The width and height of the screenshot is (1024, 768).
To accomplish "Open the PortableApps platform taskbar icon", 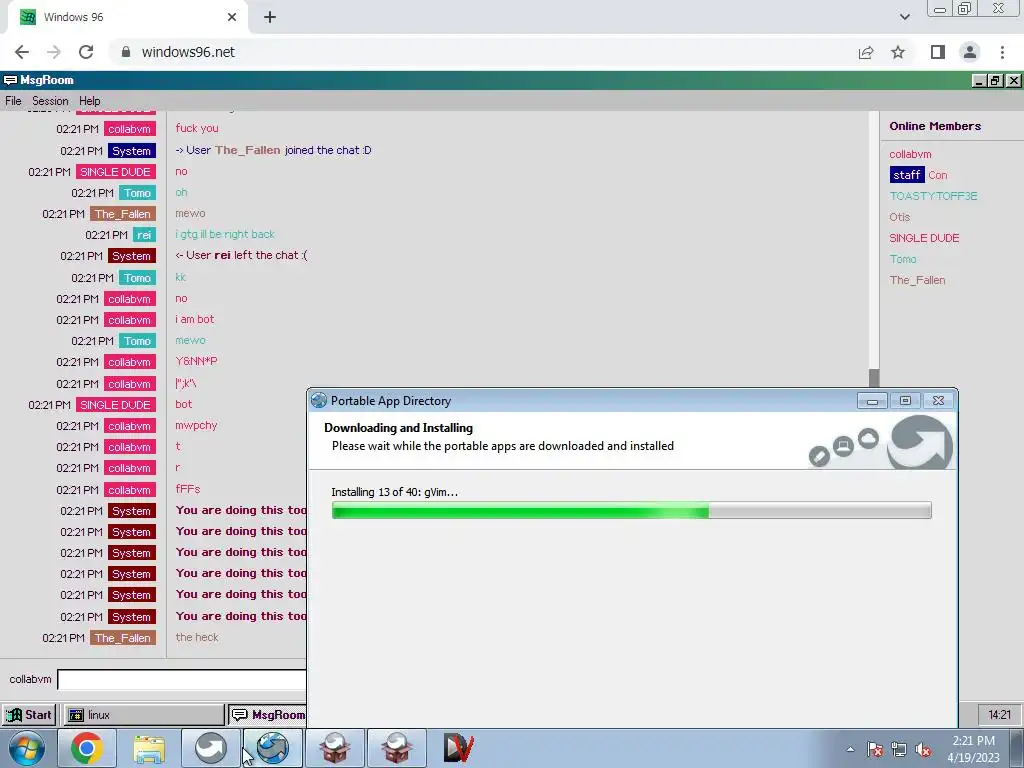I will tap(210, 748).
